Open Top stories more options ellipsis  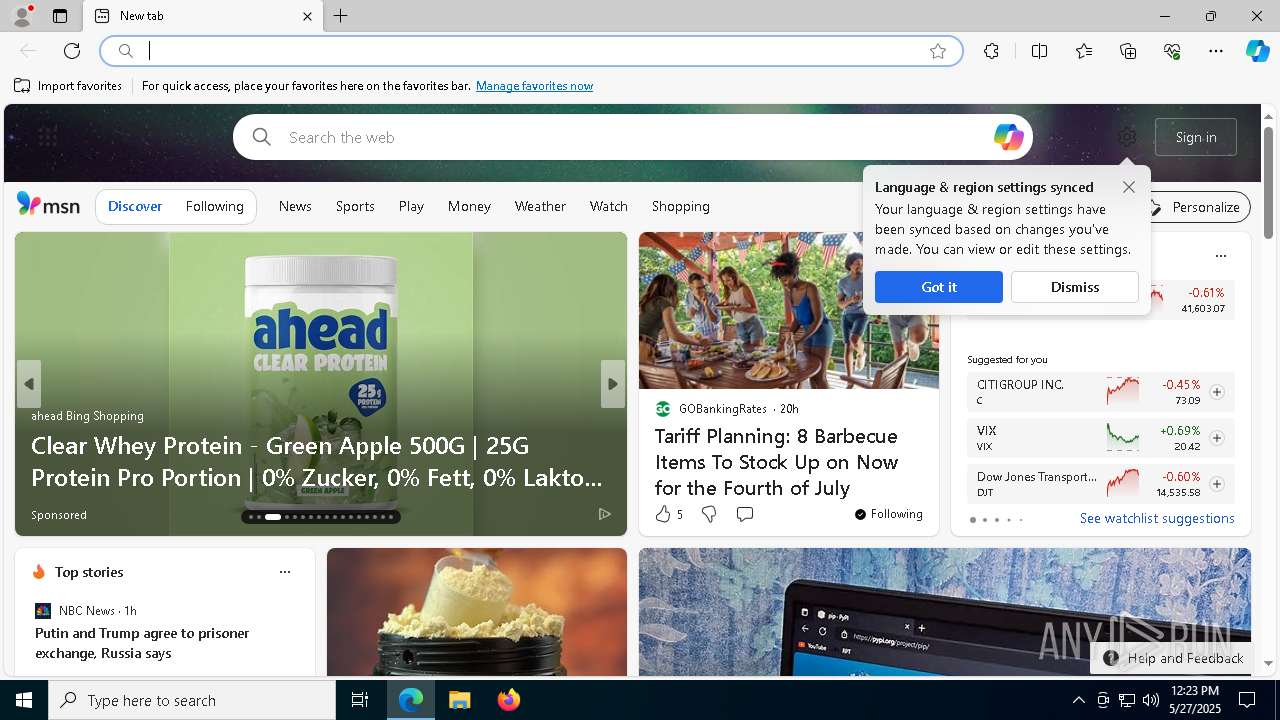click(285, 572)
